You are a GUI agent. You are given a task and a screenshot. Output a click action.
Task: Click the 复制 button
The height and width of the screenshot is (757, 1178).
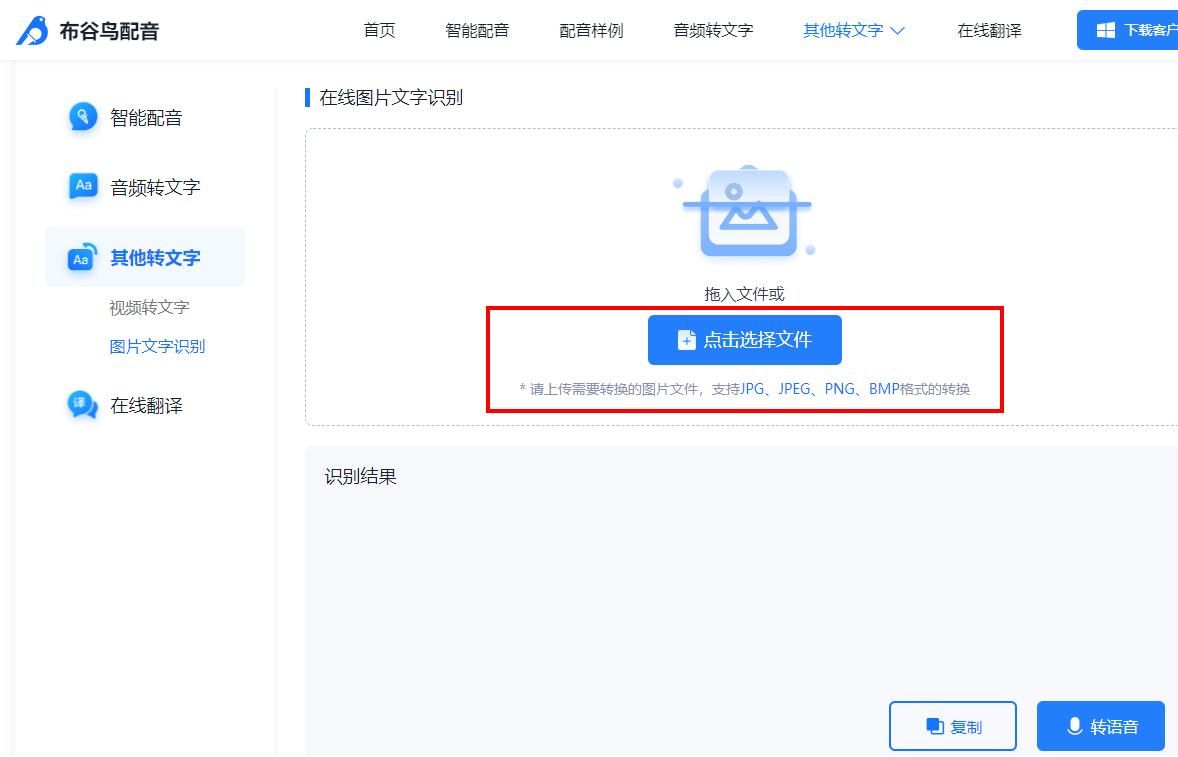(x=953, y=726)
